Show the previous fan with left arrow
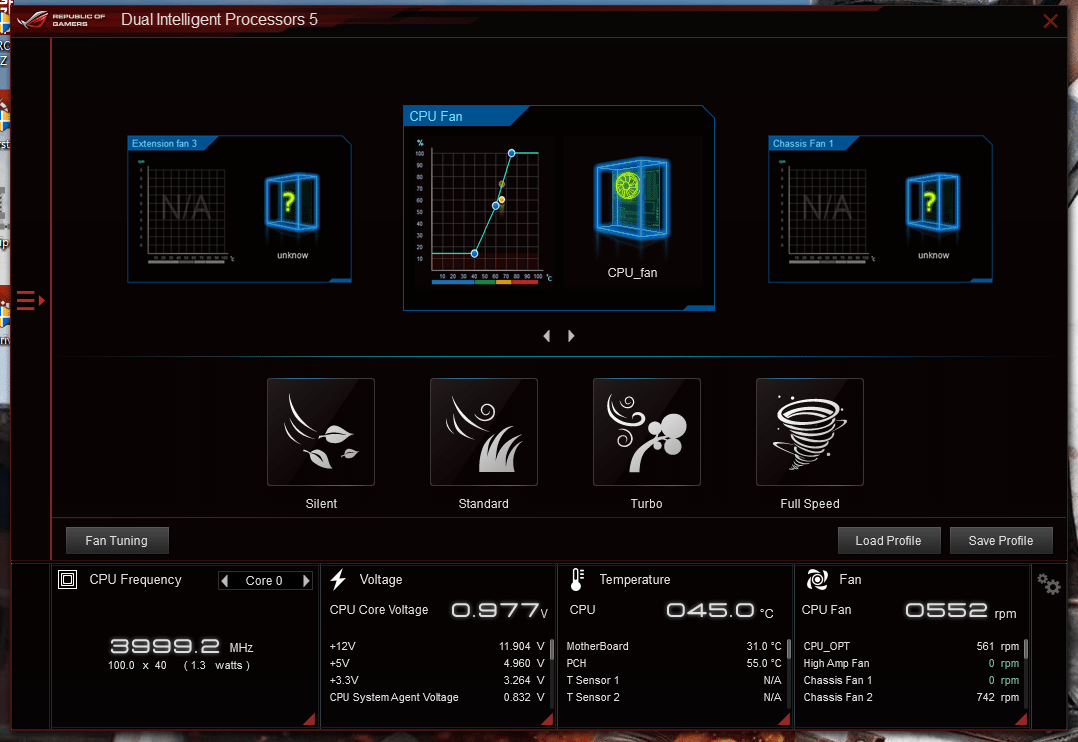The height and width of the screenshot is (742, 1078). [x=547, y=336]
